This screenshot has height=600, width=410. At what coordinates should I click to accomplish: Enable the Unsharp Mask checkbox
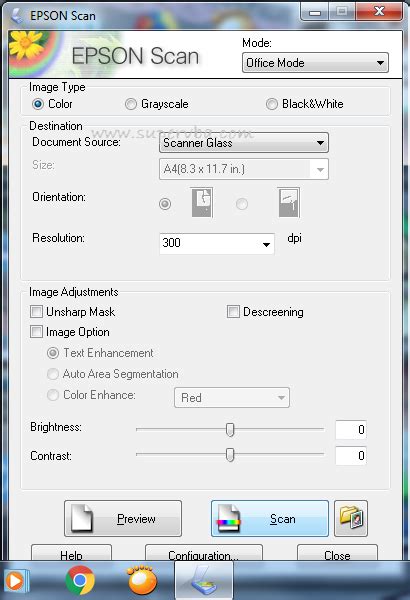(36, 311)
